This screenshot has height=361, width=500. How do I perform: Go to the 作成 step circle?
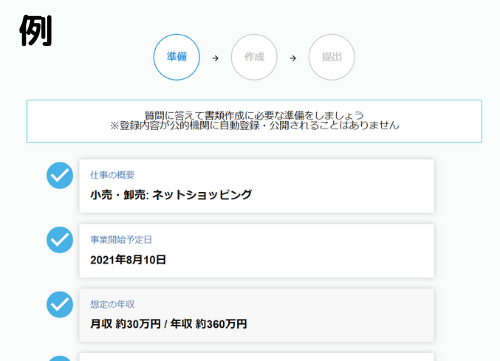click(x=254, y=57)
